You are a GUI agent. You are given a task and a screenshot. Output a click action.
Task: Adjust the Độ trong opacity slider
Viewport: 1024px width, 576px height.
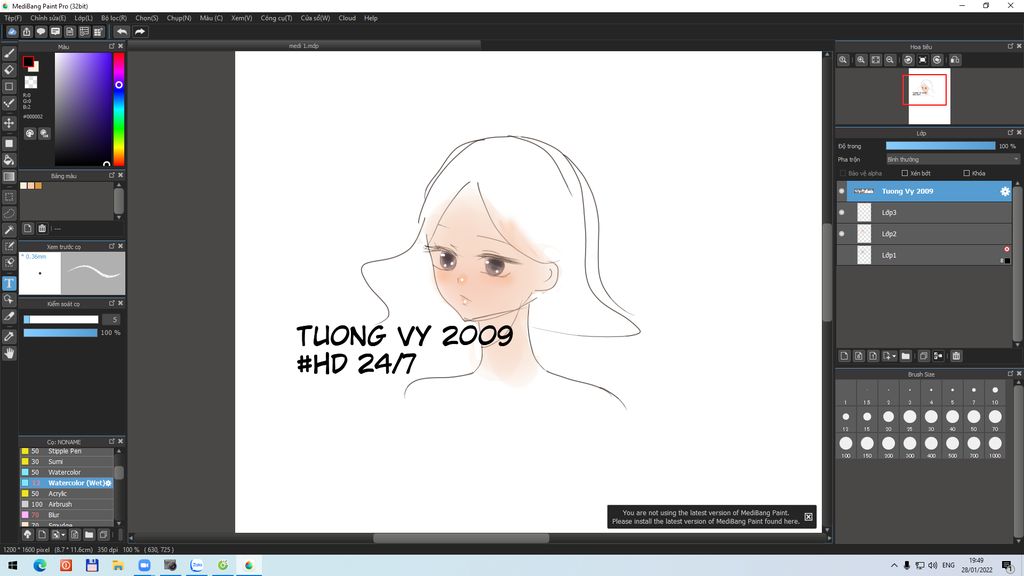click(940, 146)
